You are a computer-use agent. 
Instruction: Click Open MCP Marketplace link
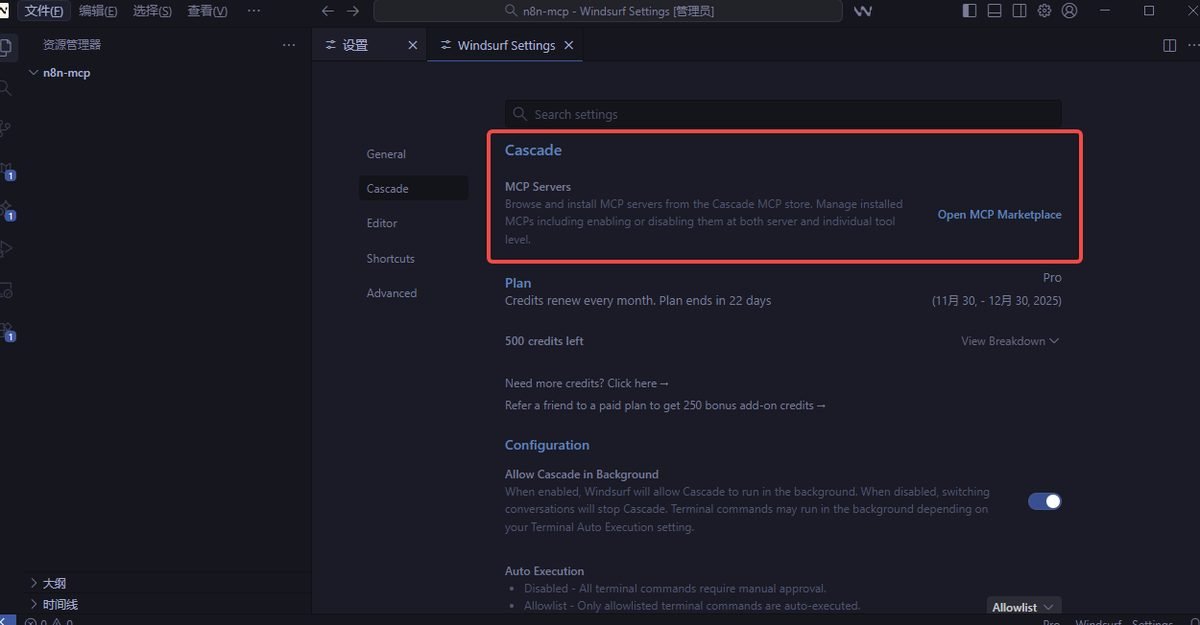point(999,215)
